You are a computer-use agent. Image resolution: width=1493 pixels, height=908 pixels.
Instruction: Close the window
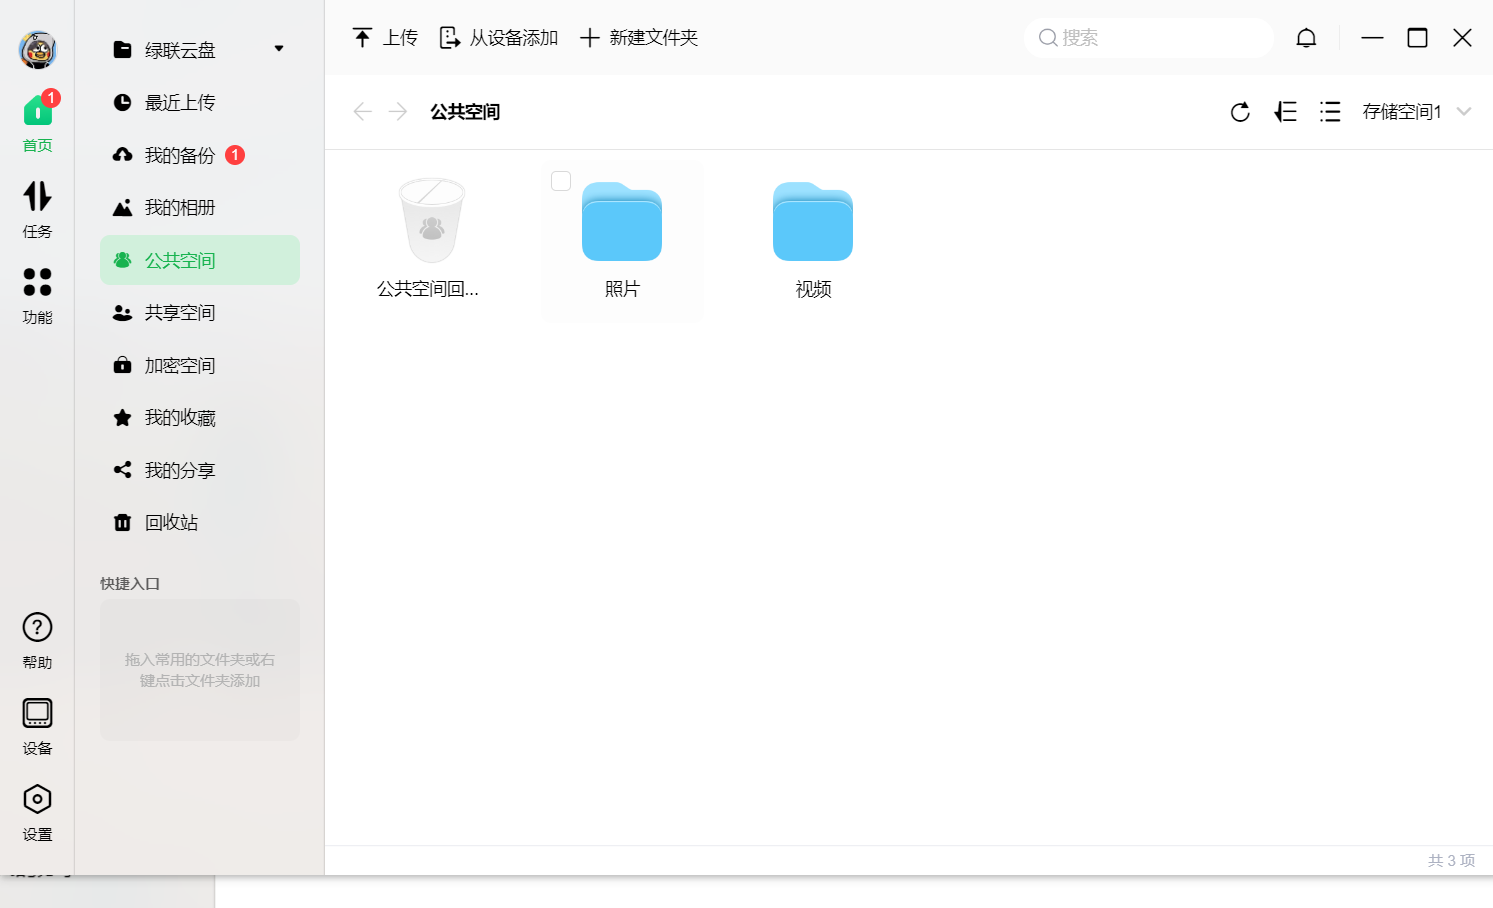click(1462, 38)
